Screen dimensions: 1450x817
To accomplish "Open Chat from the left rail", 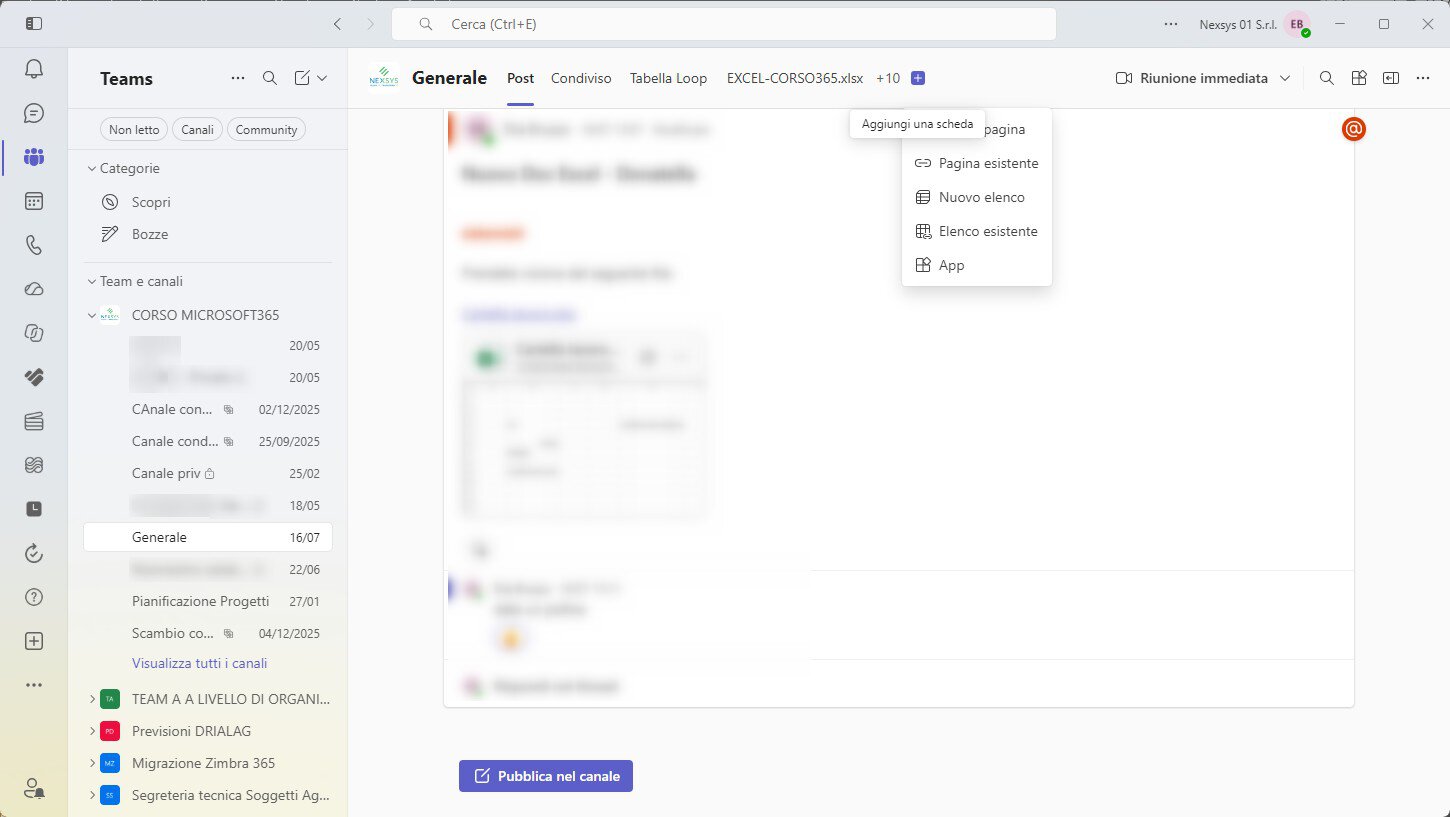I will pyautogui.click(x=34, y=113).
